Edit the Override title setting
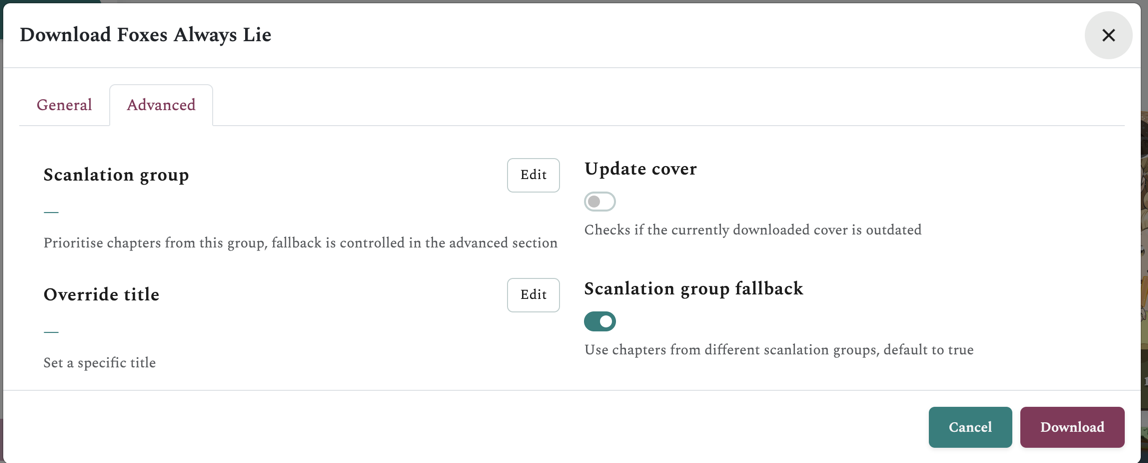 (533, 295)
